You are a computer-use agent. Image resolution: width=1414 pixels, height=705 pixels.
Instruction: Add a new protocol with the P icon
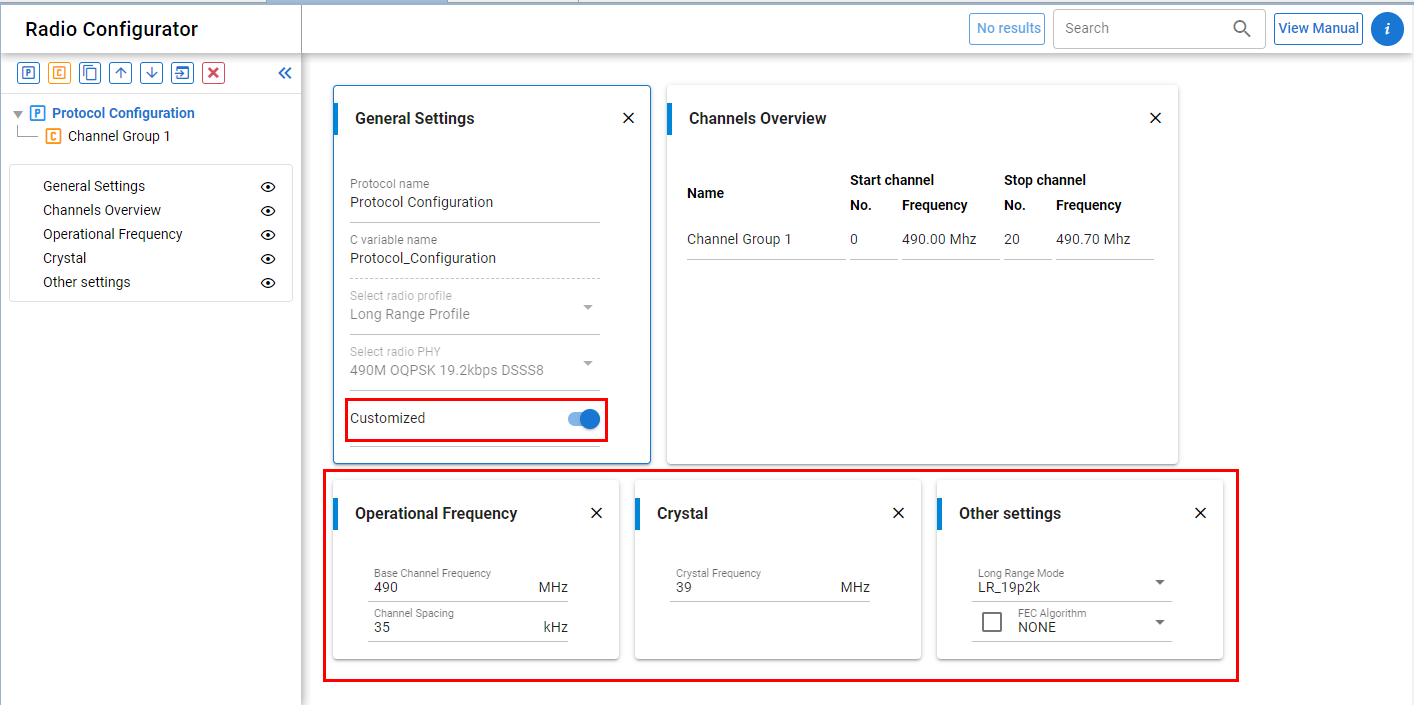[x=29, y=72]
